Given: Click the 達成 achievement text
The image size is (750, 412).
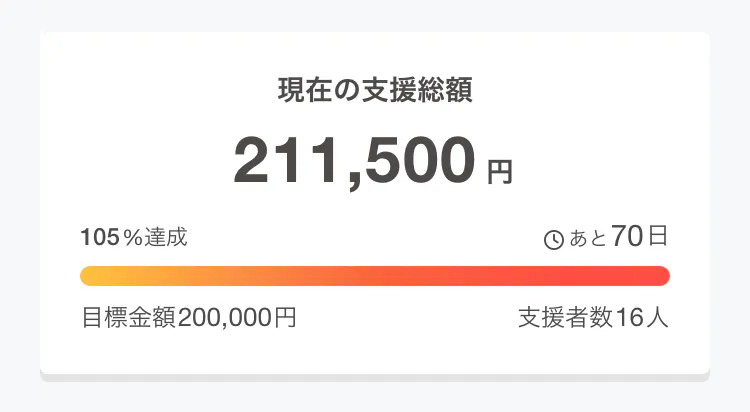Looking at the screenshot, I should (x=165, y=238).
